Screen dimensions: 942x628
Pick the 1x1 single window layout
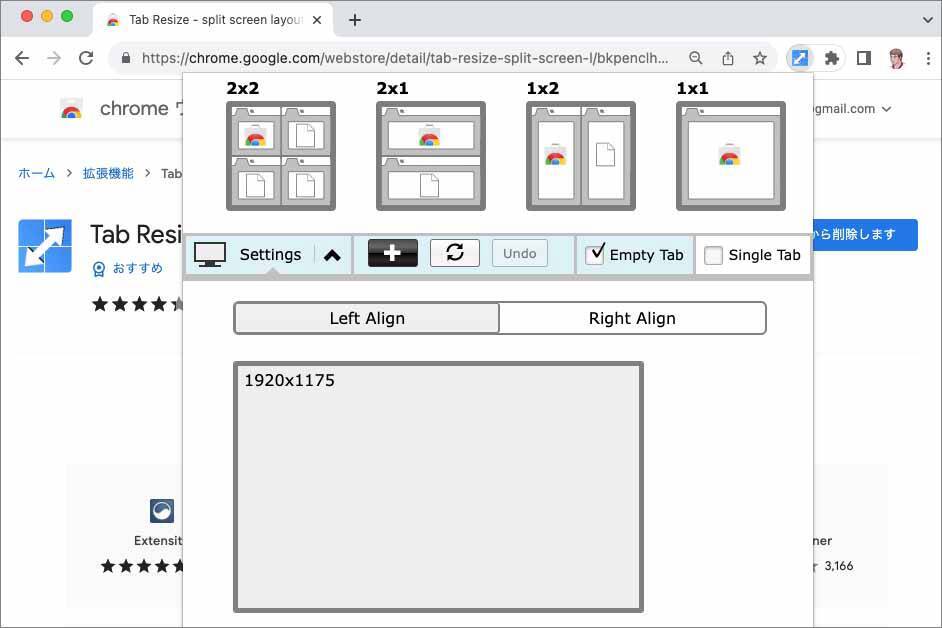pos(731,156)
